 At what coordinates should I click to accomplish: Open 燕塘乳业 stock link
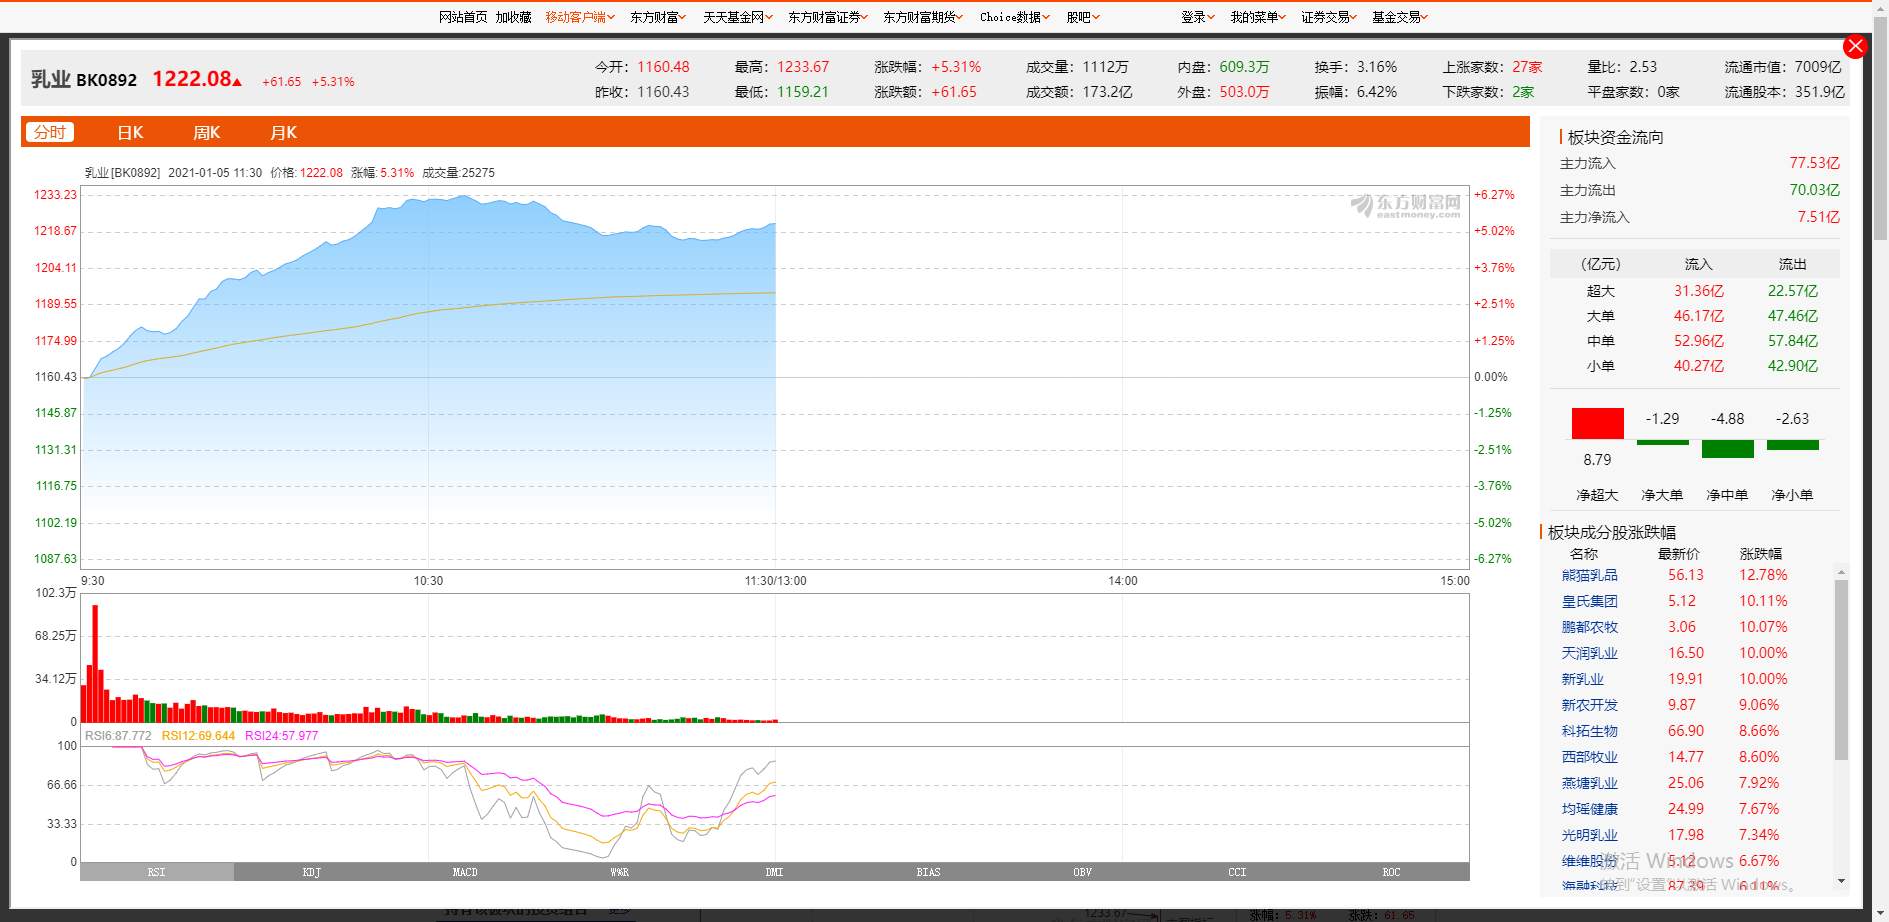[1589, 783]
